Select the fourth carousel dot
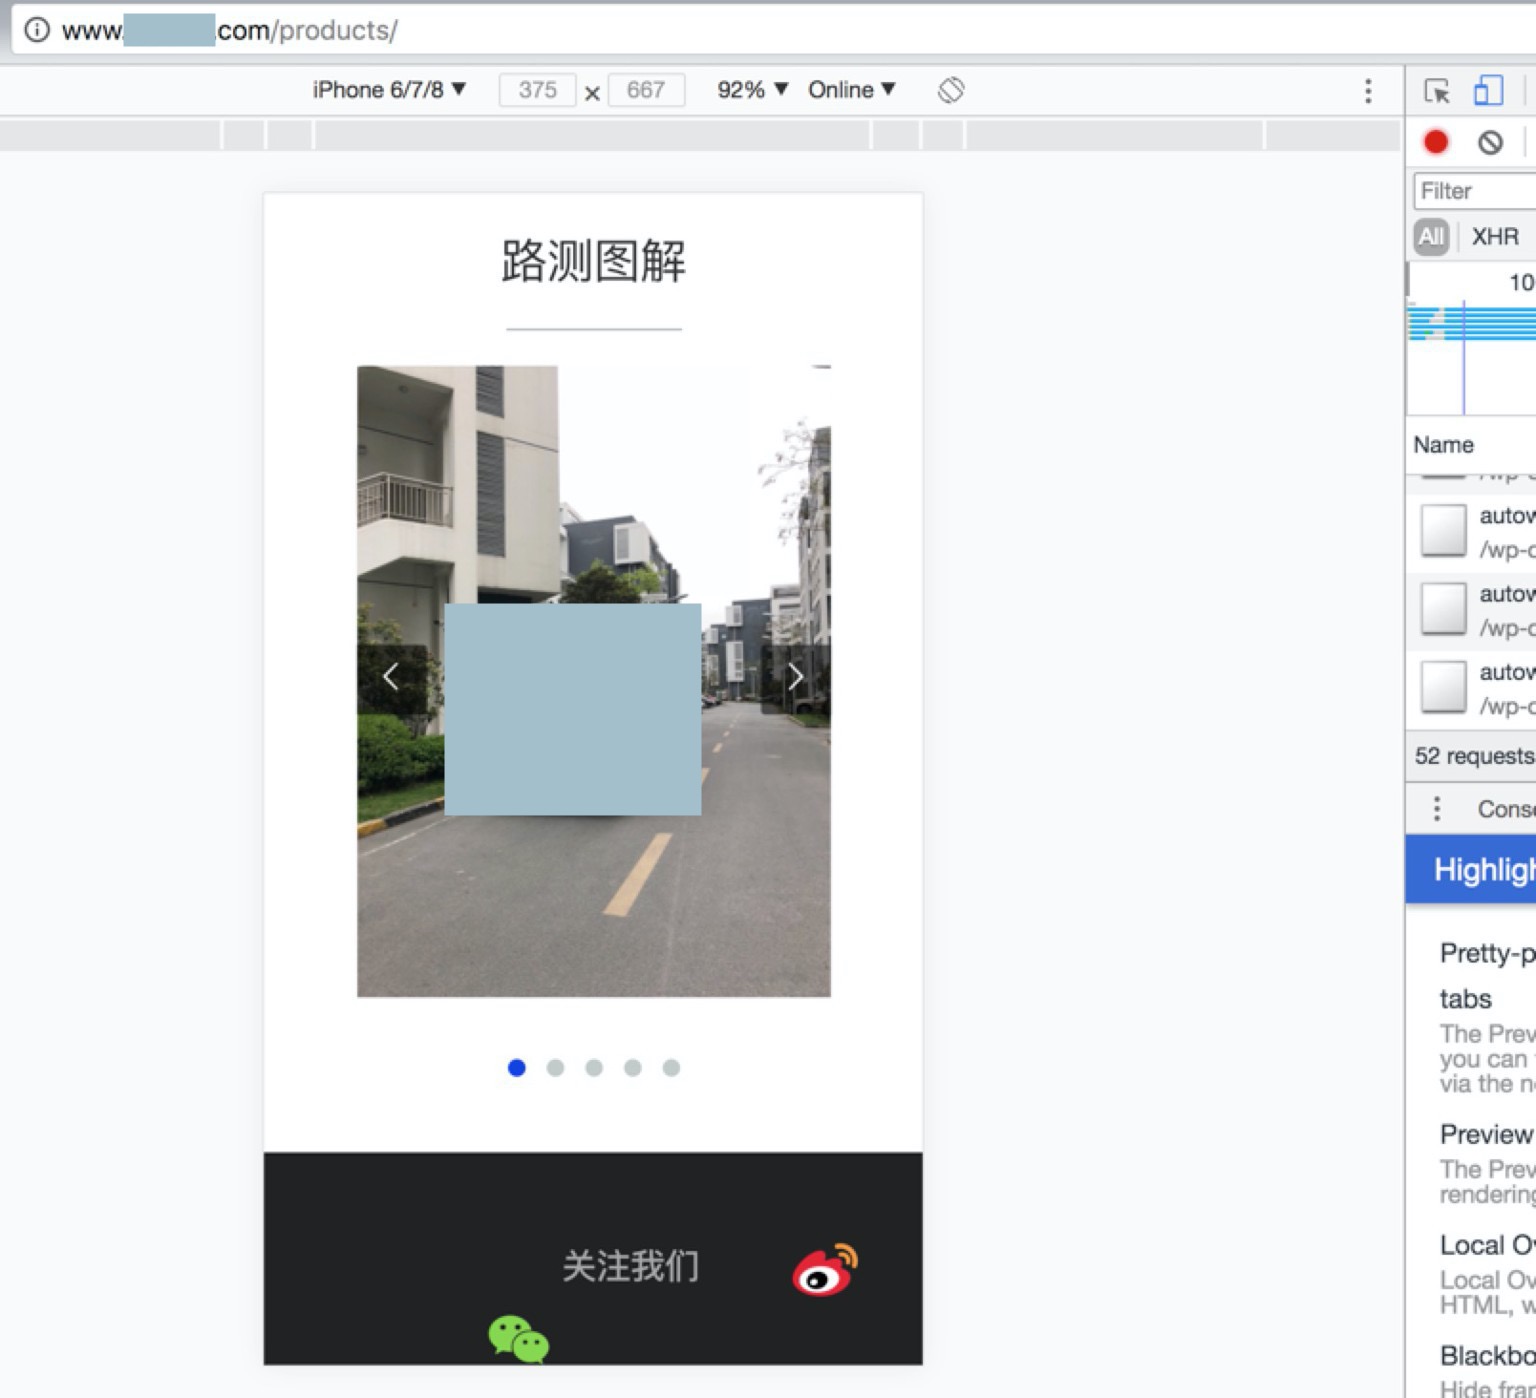1536x1398 pixels. pyautogui.click(x=632, y=1068)
